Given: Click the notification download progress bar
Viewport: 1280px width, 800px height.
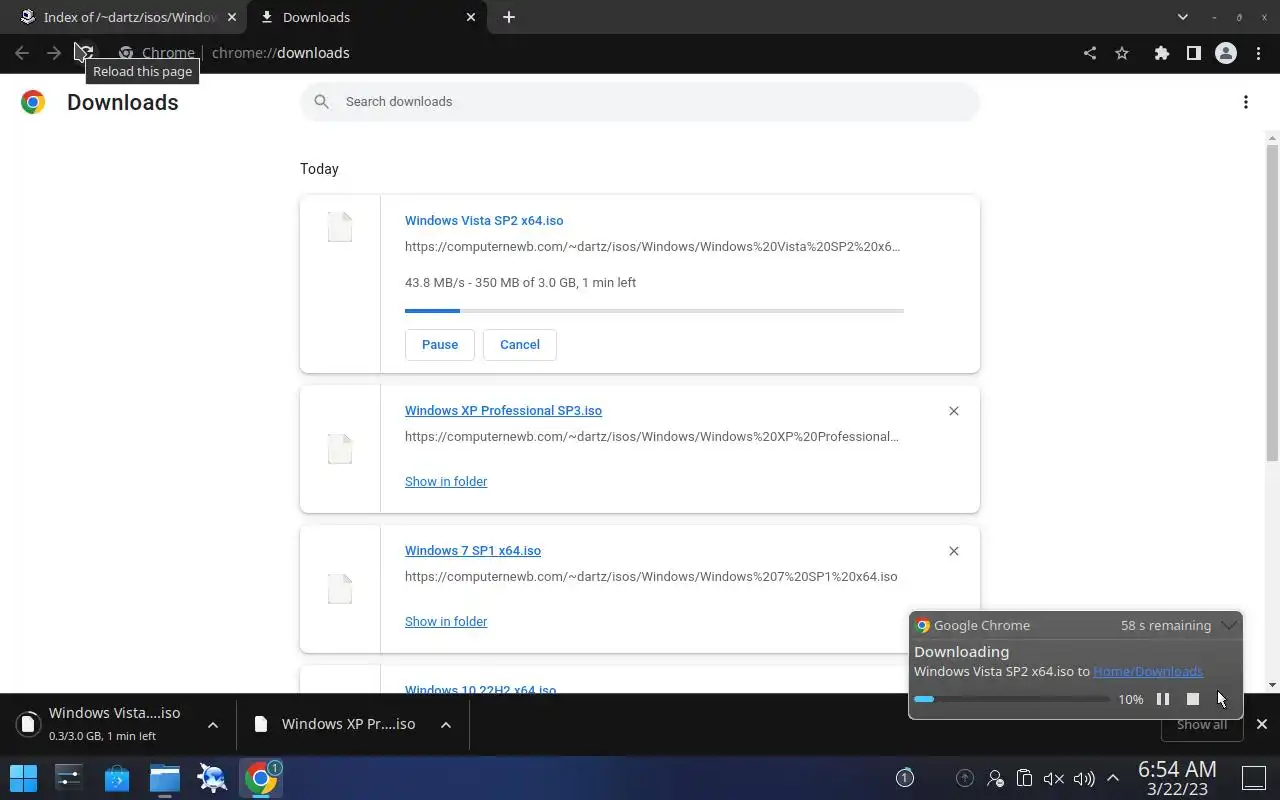Looking at the screenshot, I should click(1011, 699).
